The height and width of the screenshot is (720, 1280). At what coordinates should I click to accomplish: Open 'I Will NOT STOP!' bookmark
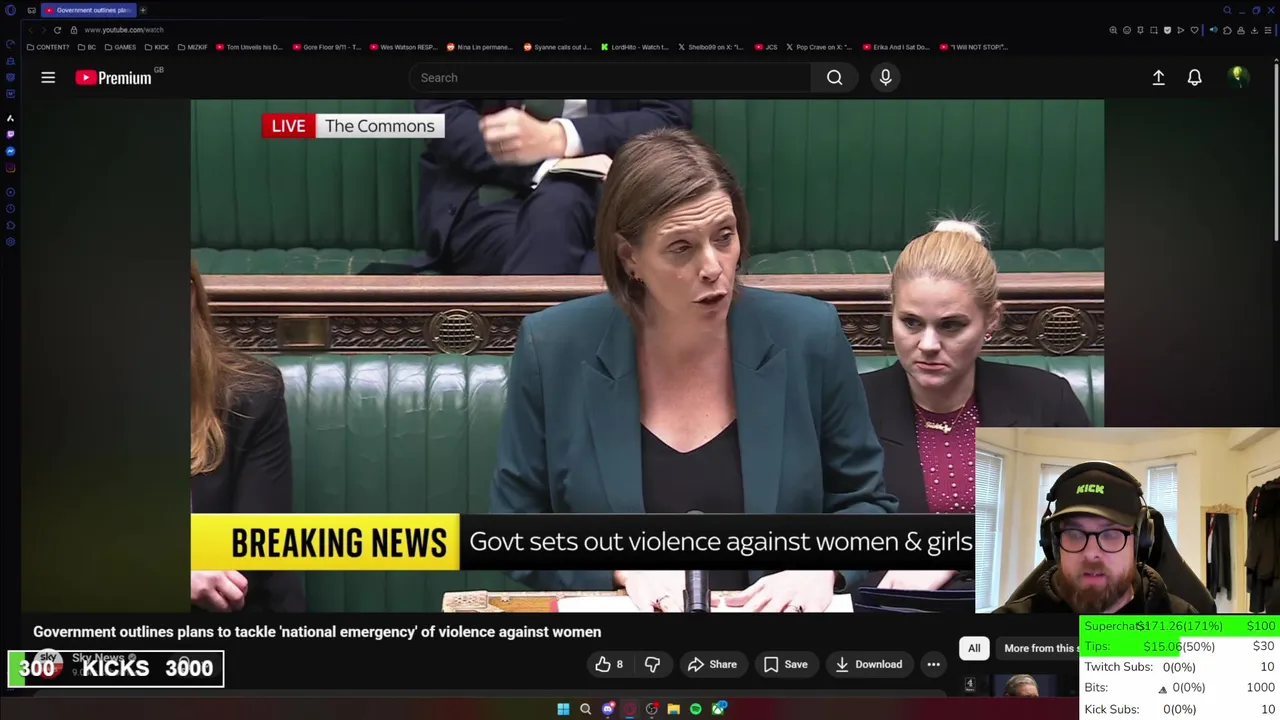pos(974,47)
